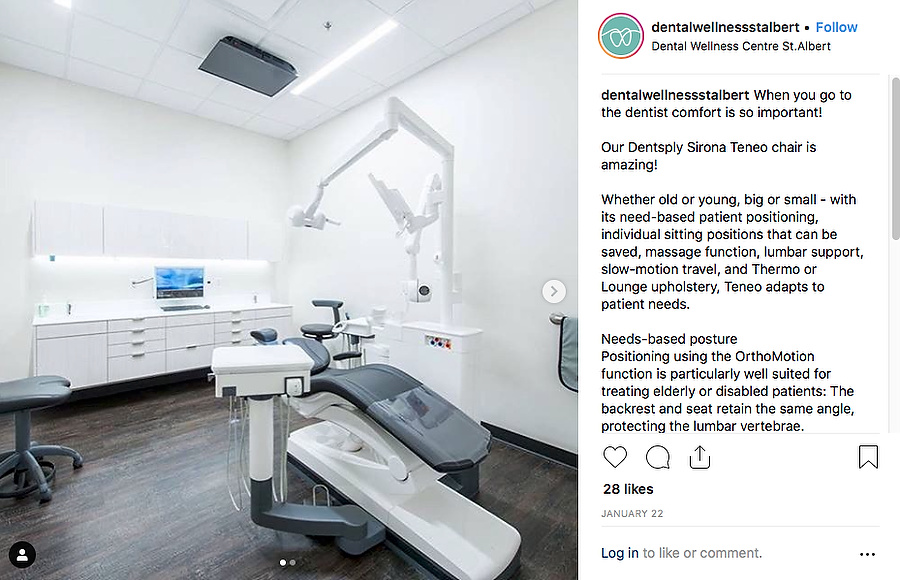Viewport: 900px width, 580px height.
Task: Save the post with the bookmark icon
Action: (868, 457)
